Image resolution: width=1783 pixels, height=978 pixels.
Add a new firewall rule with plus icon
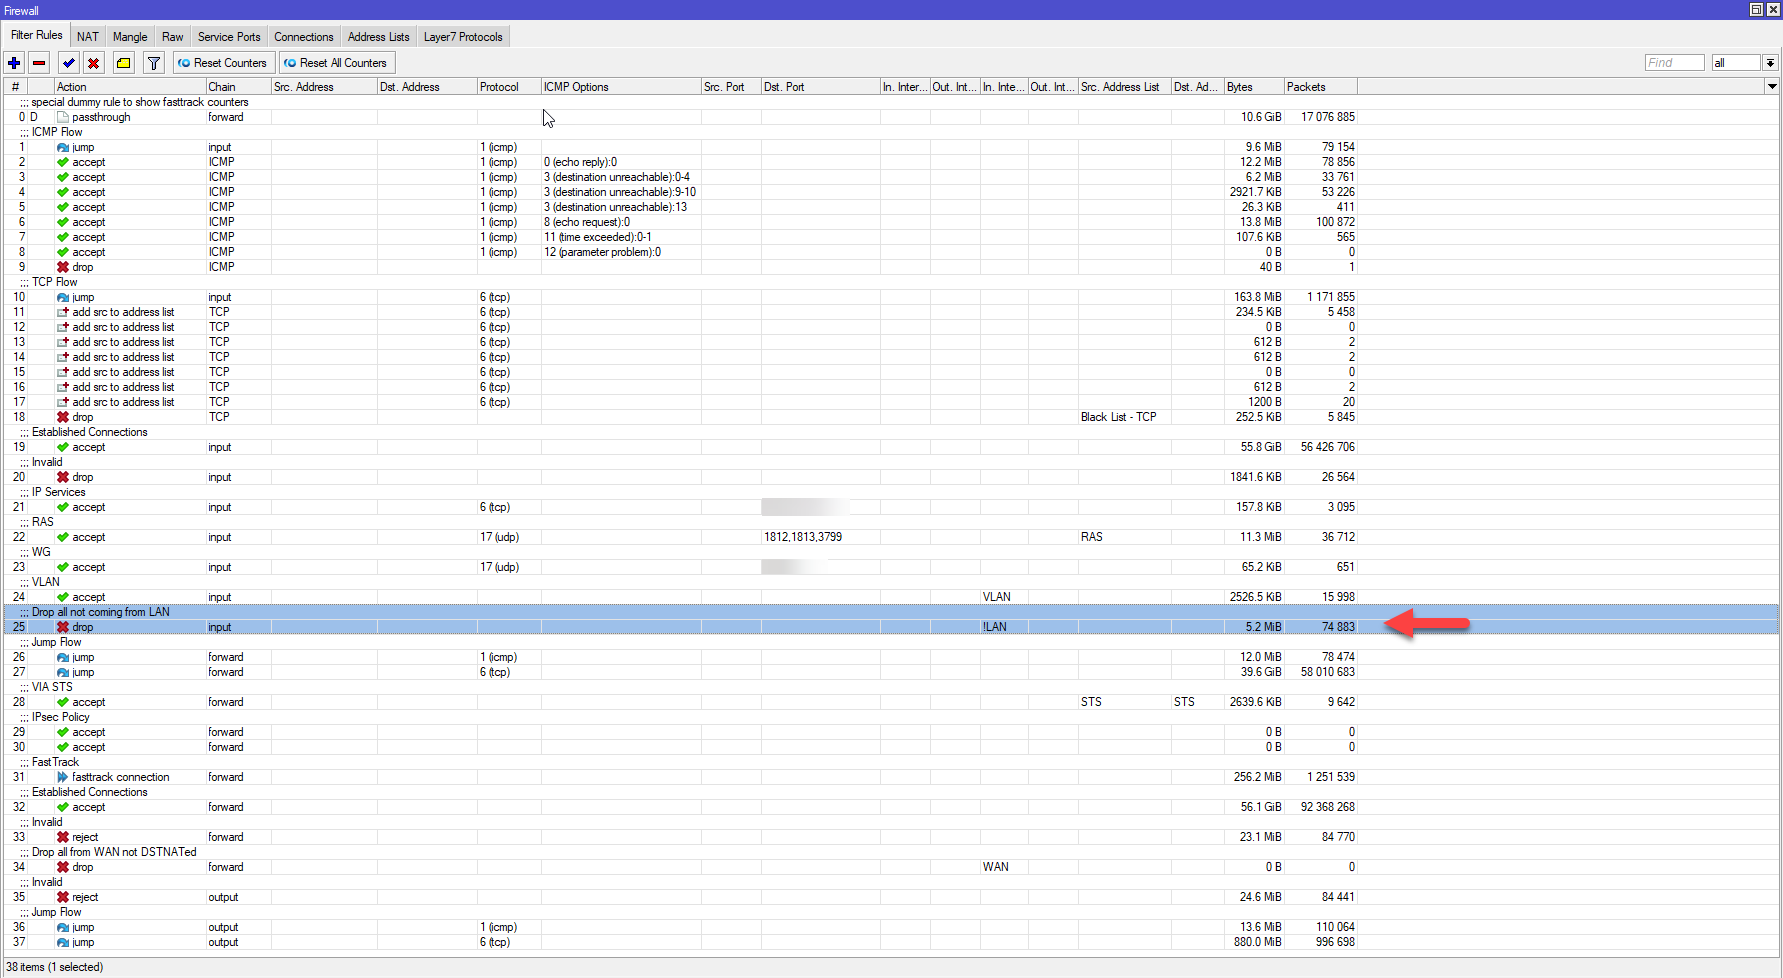coord(14,63)
